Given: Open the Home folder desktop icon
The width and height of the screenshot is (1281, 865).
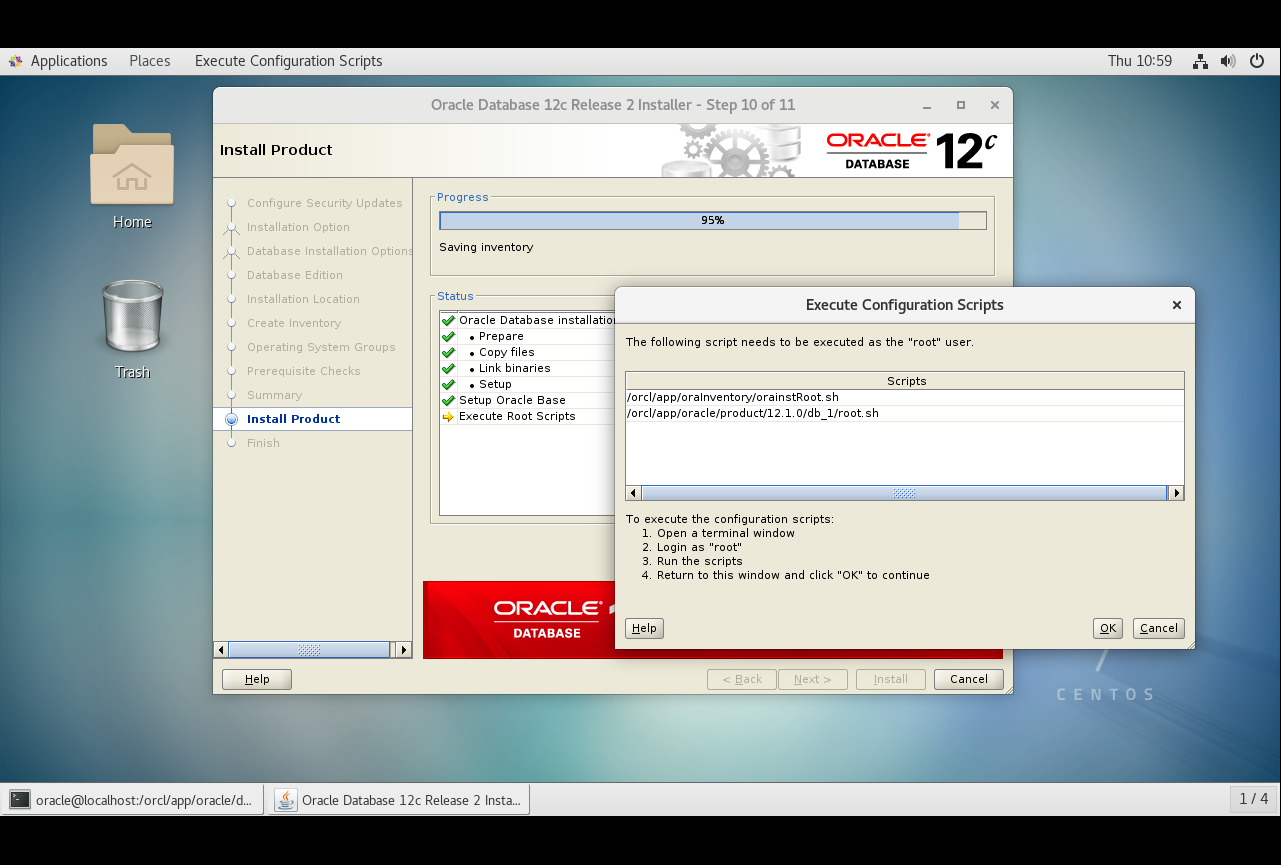Looking at the screenshot, I should [132, 164].
